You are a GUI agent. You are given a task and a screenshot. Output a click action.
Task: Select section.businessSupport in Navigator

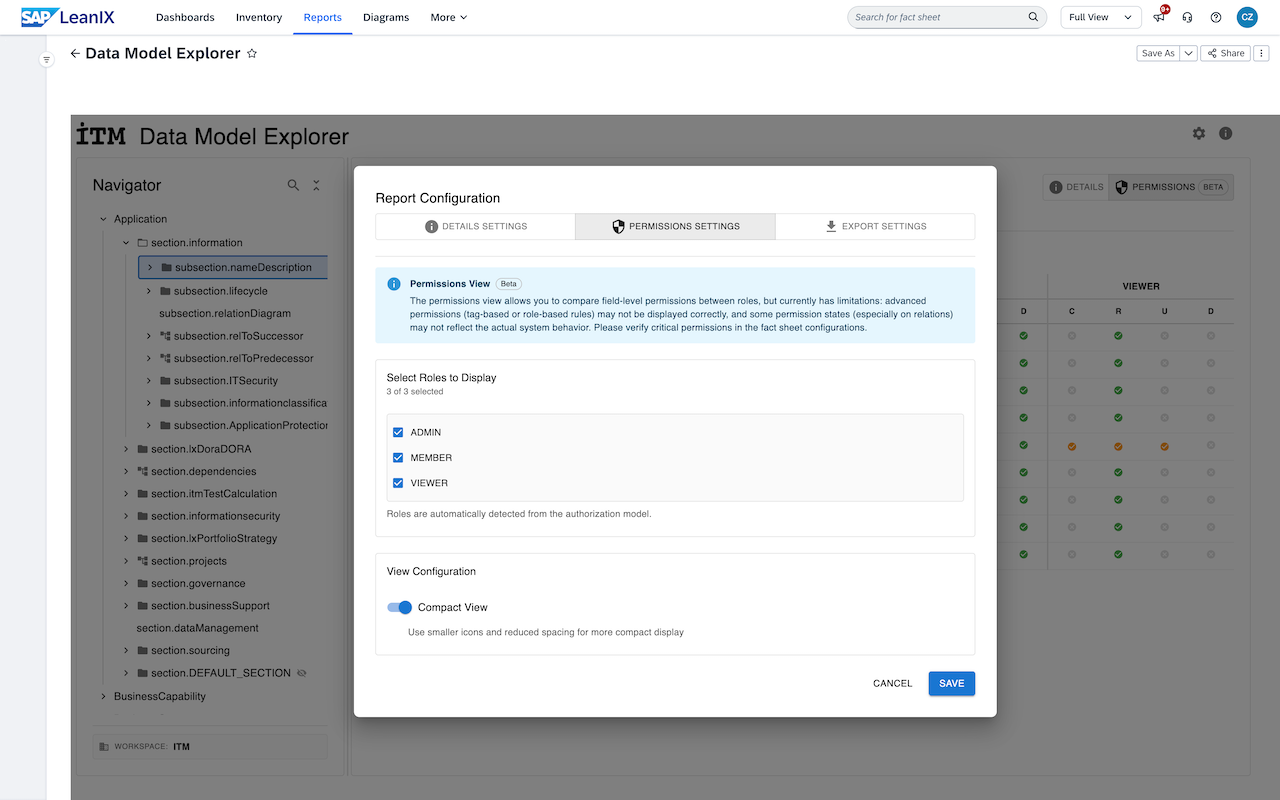(210, 605)
